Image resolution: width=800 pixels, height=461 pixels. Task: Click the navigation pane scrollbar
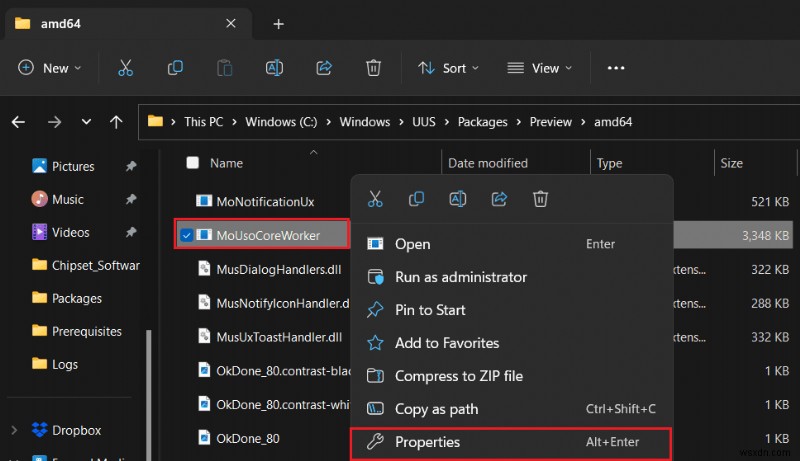click(149, 395)
